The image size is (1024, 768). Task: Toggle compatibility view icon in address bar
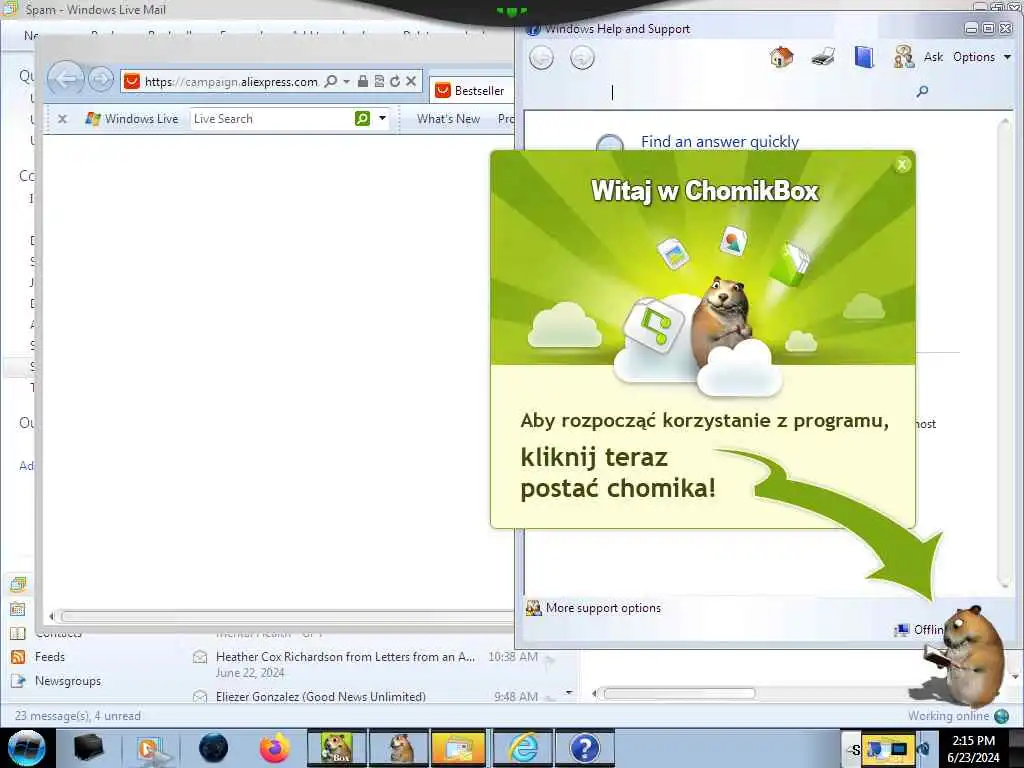point(379,81)
